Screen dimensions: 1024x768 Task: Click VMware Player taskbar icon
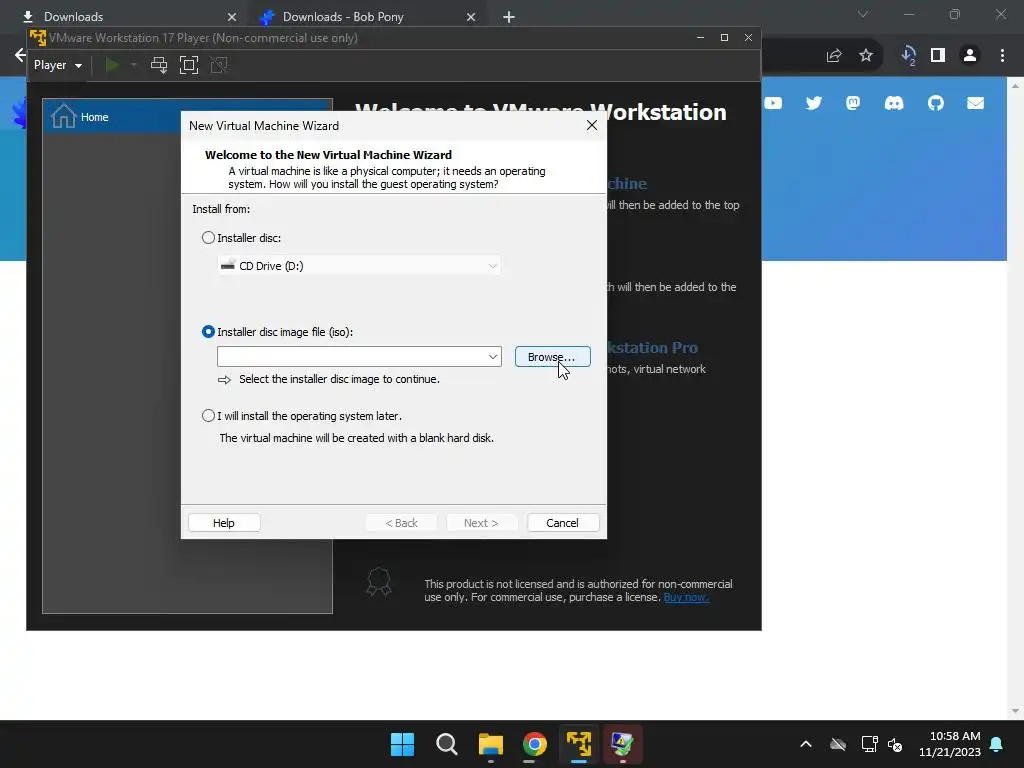point(579,744)
